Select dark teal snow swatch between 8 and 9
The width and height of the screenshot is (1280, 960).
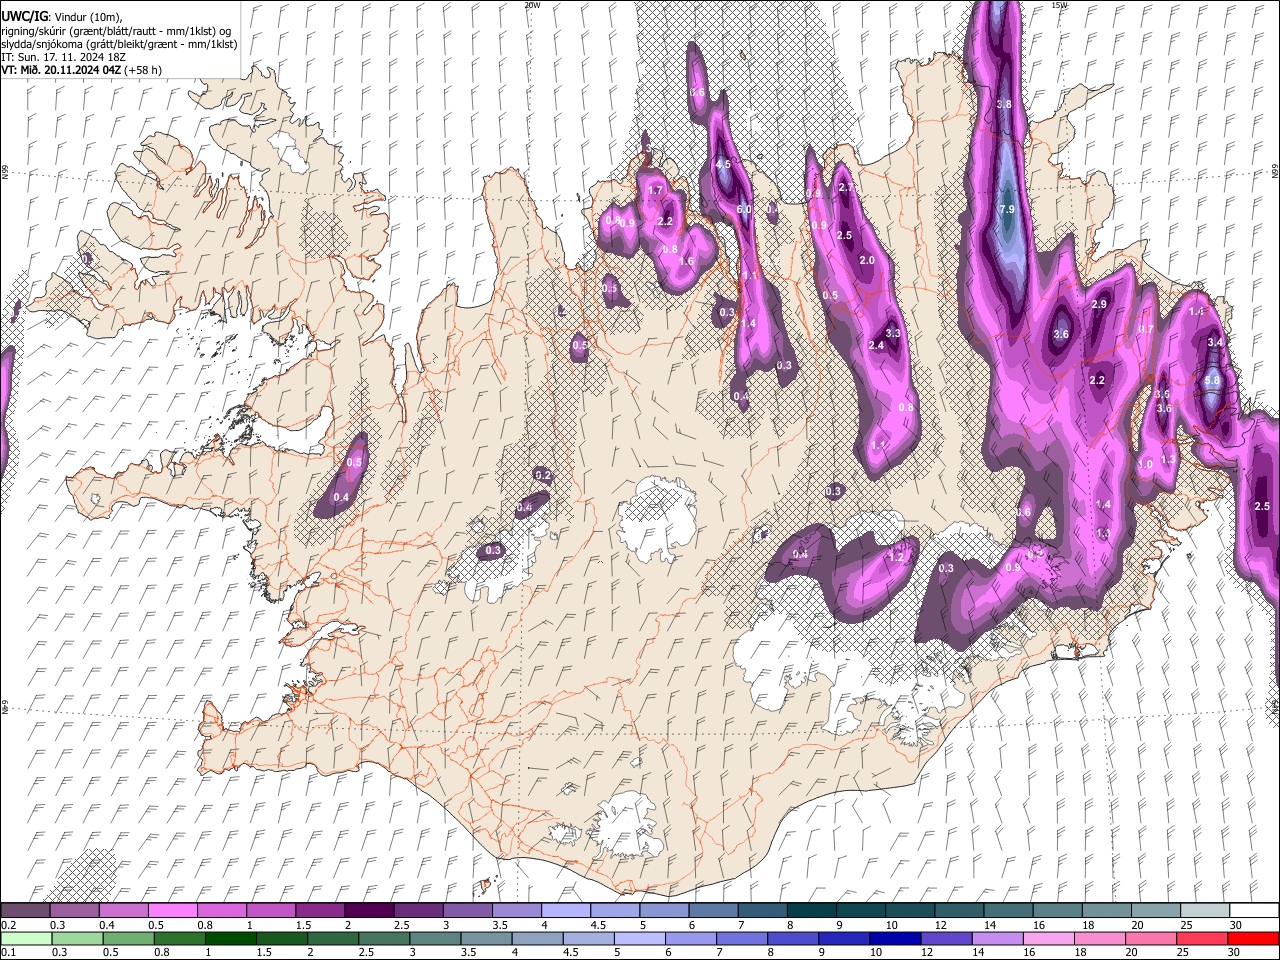810,910
